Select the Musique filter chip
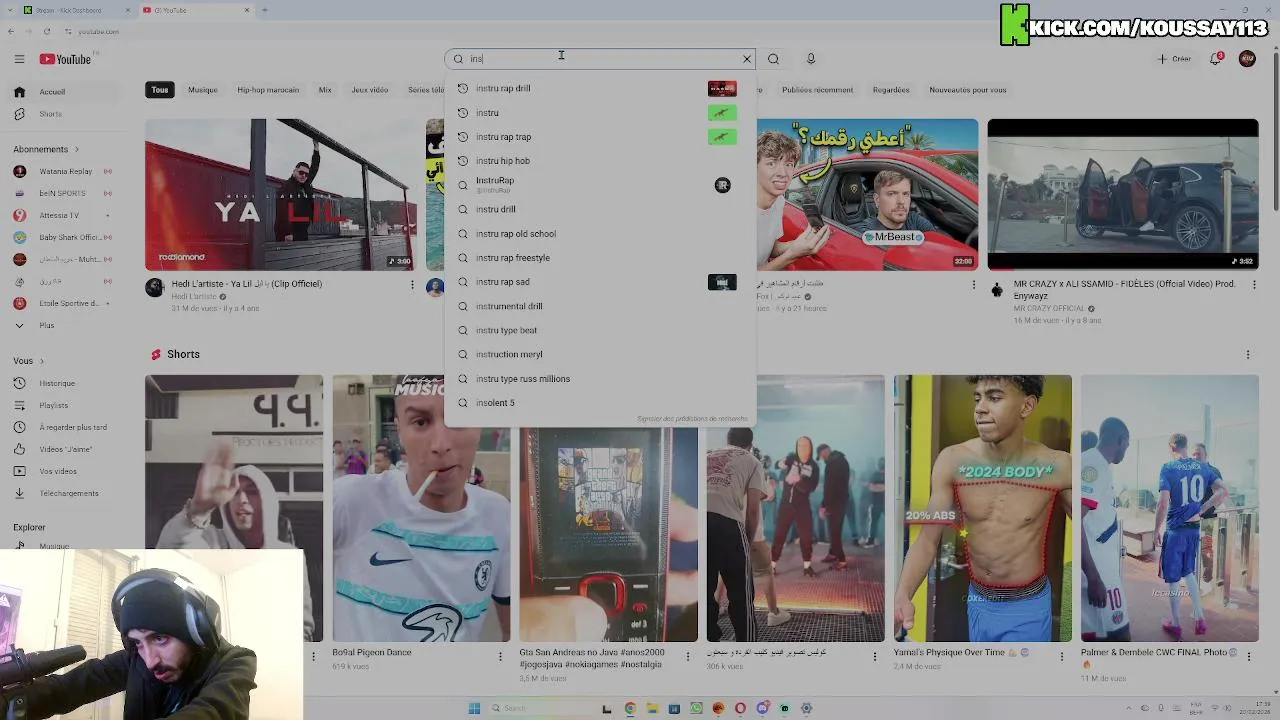Viewport: 1280px width, 720px height. point(202,90)
